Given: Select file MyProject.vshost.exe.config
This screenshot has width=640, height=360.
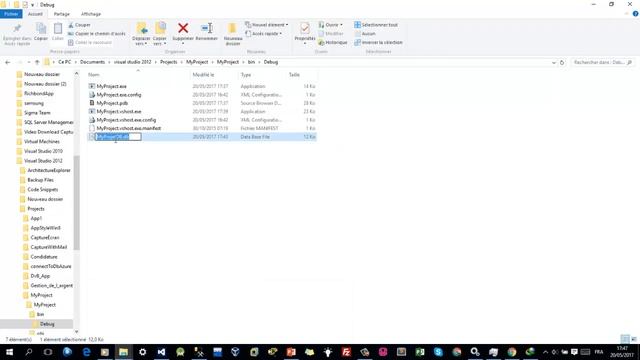Looking at the screenshot, I should 126,120.
